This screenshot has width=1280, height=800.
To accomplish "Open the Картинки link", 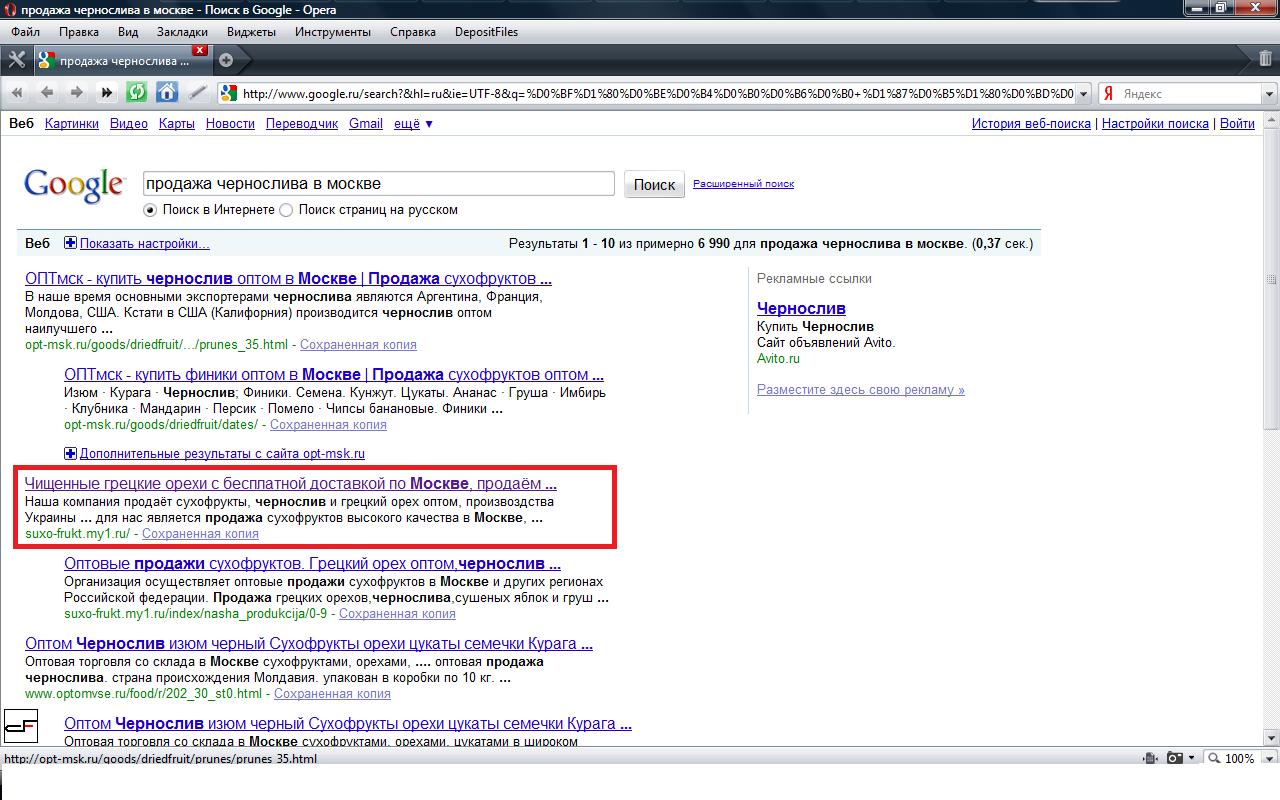I will point(72,124).
